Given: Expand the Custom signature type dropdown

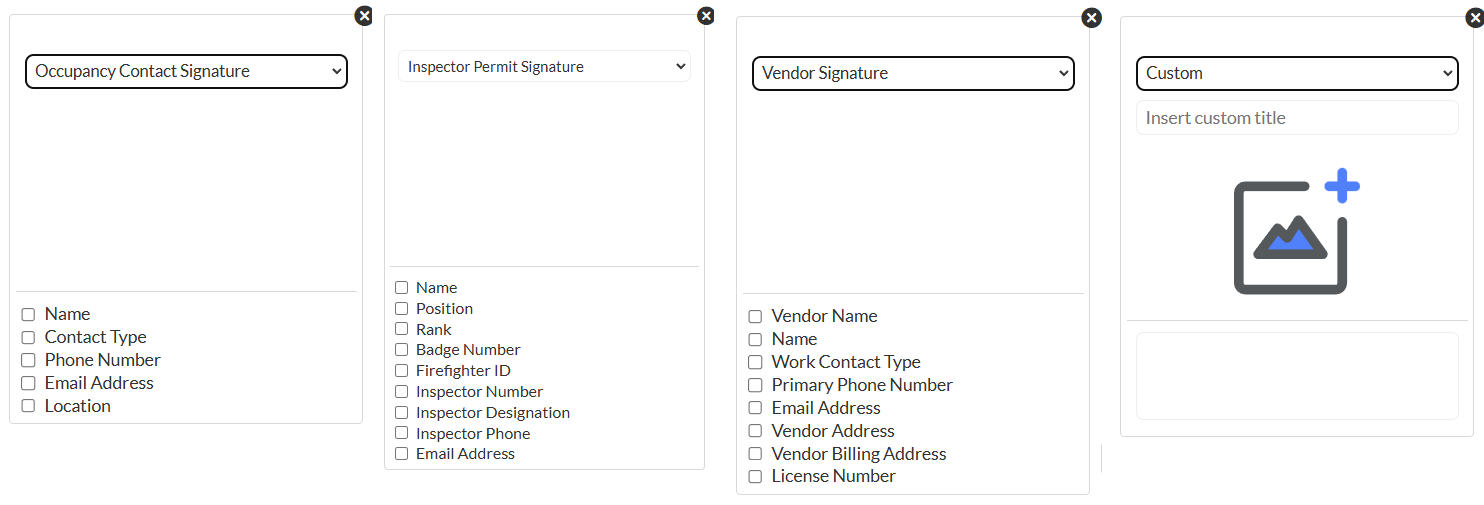Looking at the screenshot, I should coord(1297,73).
